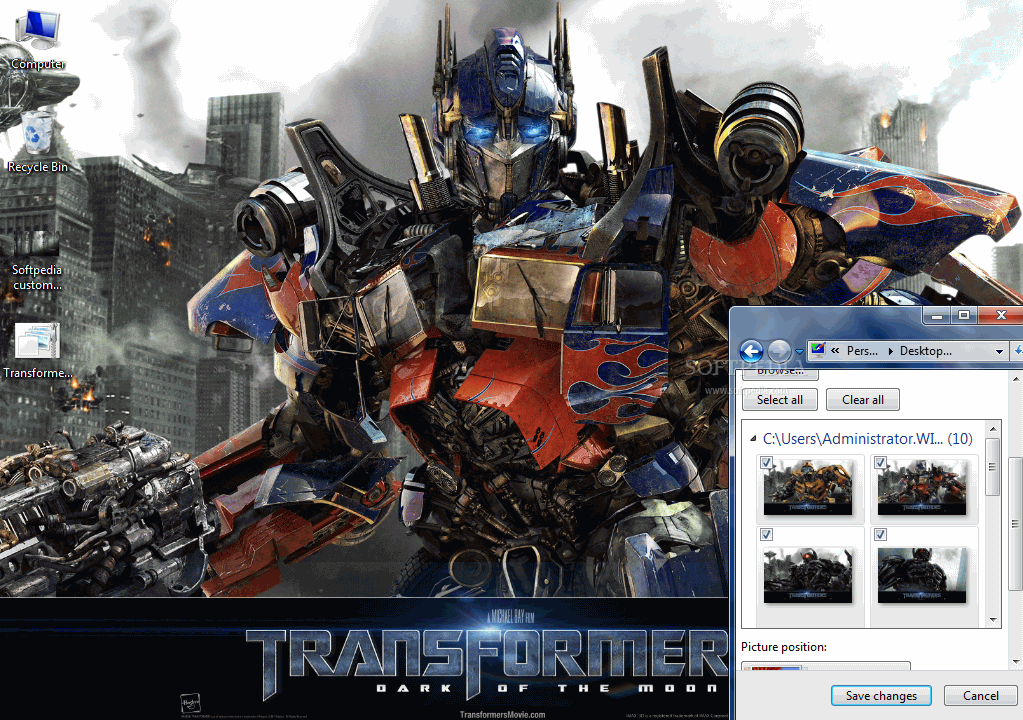Select the Transformers theme pack icon
The height and width of the screenshot is (720, 1023).
pyautogui.click(x=37, y=351)
